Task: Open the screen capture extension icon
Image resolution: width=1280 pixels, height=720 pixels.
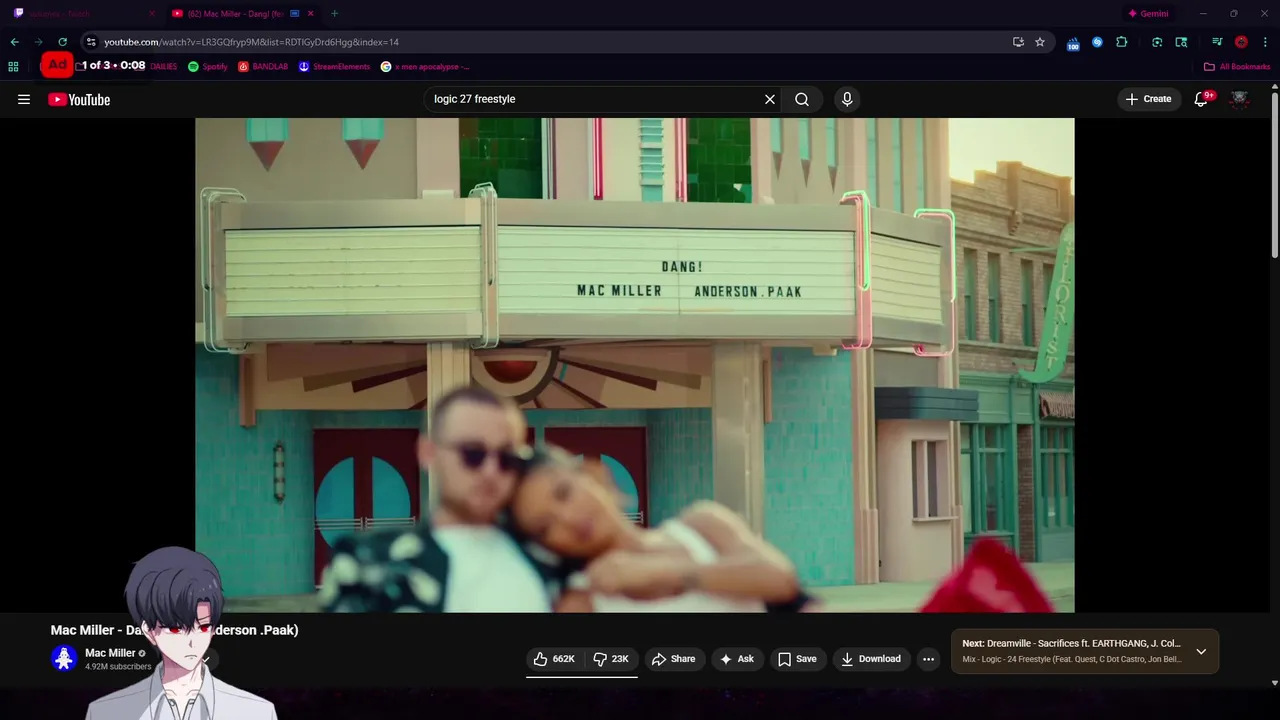Action: (x=1157, y=42)
